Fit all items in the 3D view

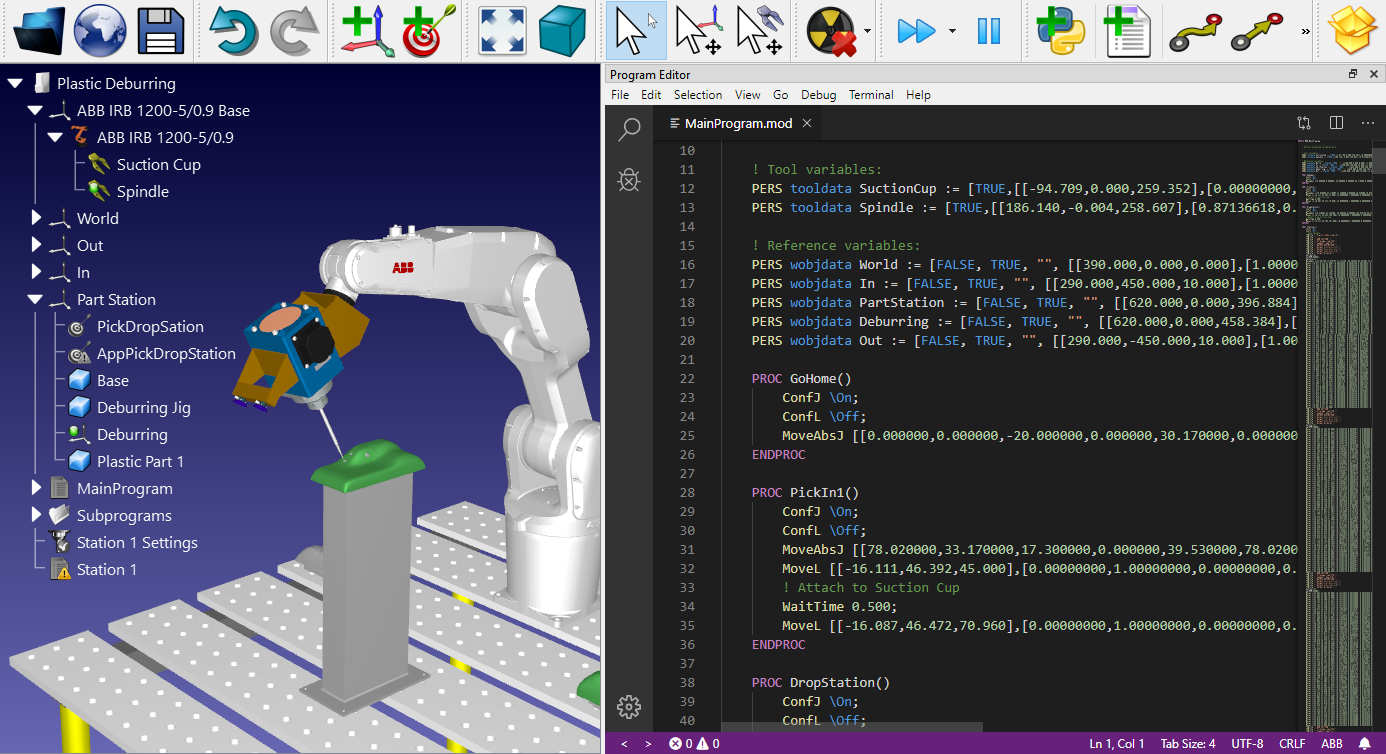[x=501, y=30]
